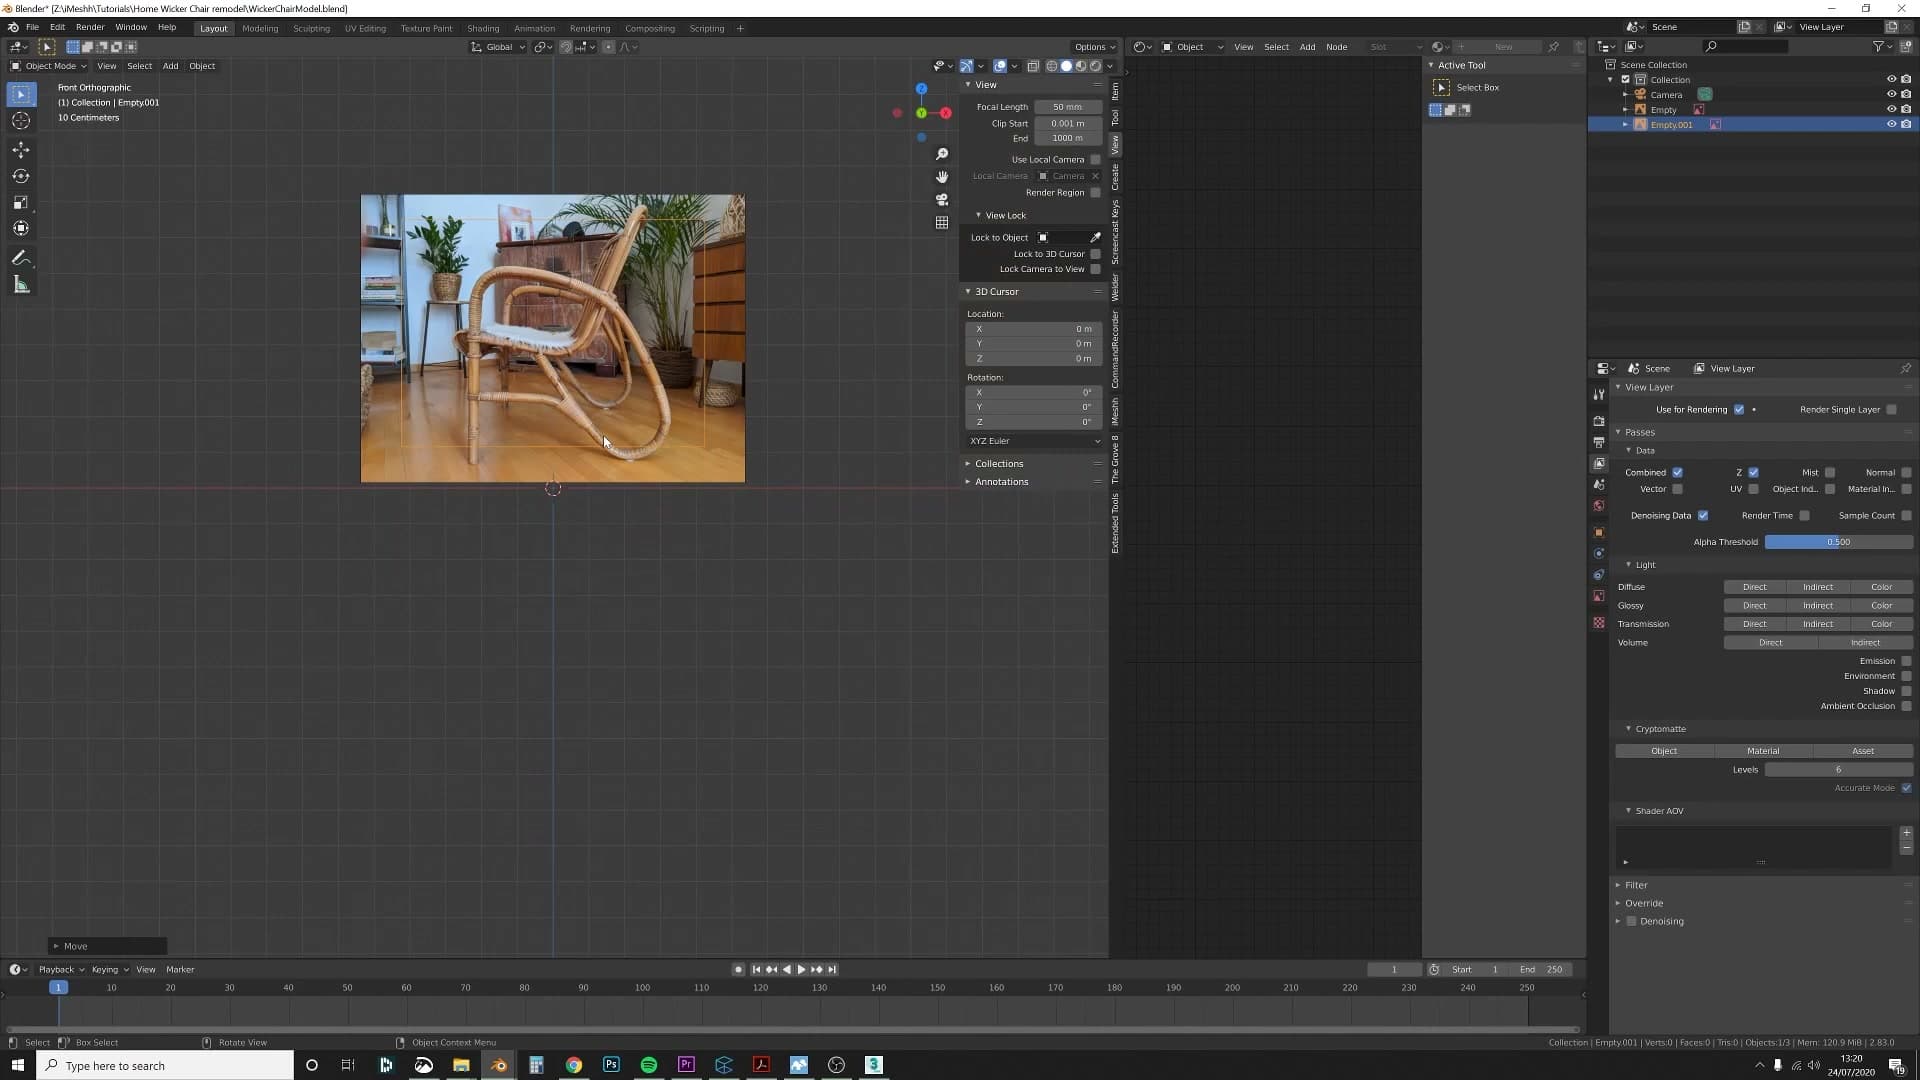Open the Render menu
The width and height of the screenshot is (1920, 1080).
pyautogui.click(x=90, y=28)
